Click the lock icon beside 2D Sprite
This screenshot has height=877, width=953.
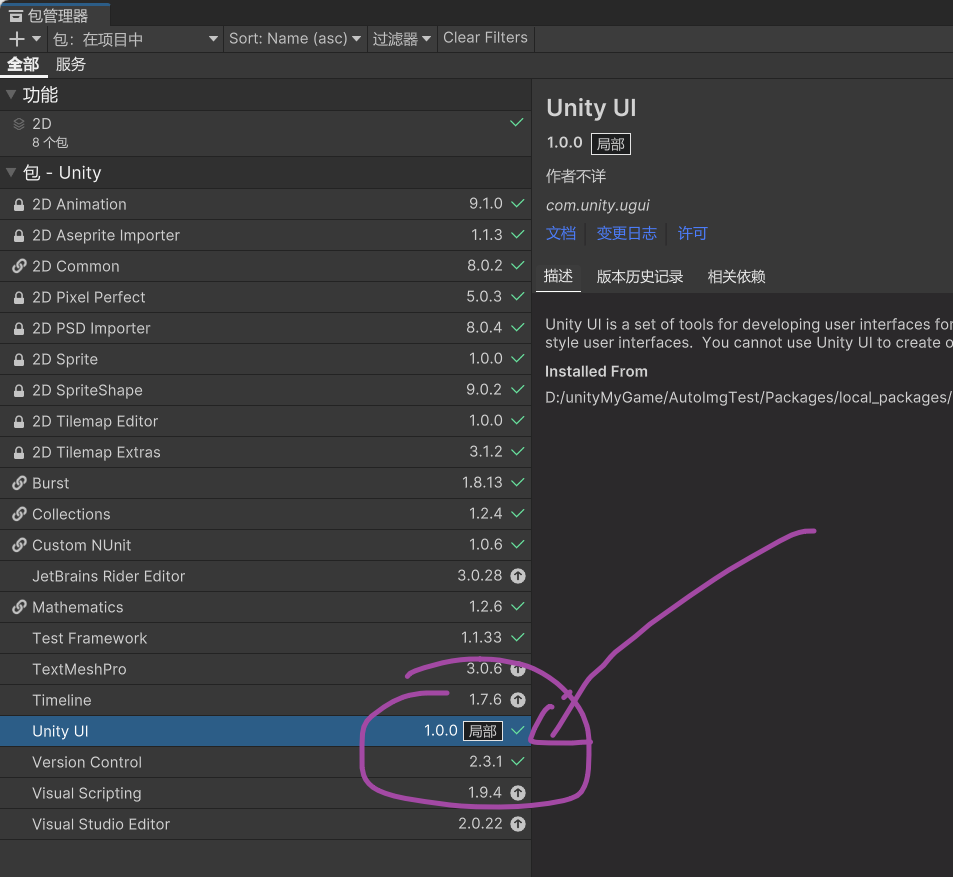click(x=19, y=360)
